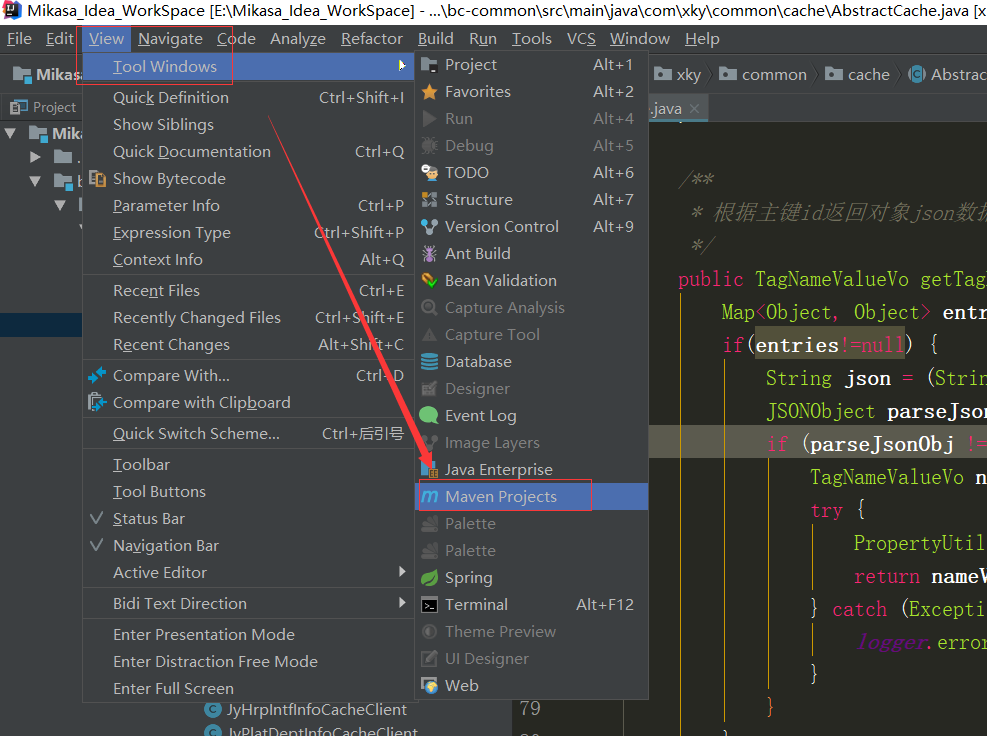Close the .java editor tab

click(x=694, y=109)
